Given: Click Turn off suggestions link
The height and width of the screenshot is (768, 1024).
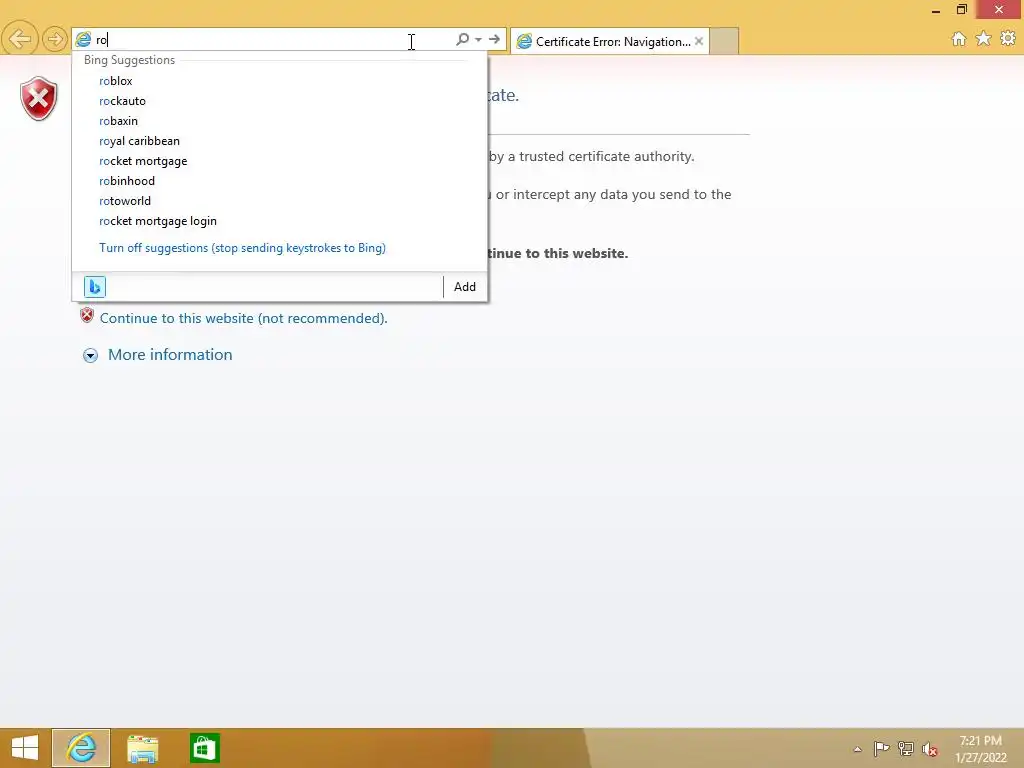Looking at the screenshot, I should coord(242,248).
